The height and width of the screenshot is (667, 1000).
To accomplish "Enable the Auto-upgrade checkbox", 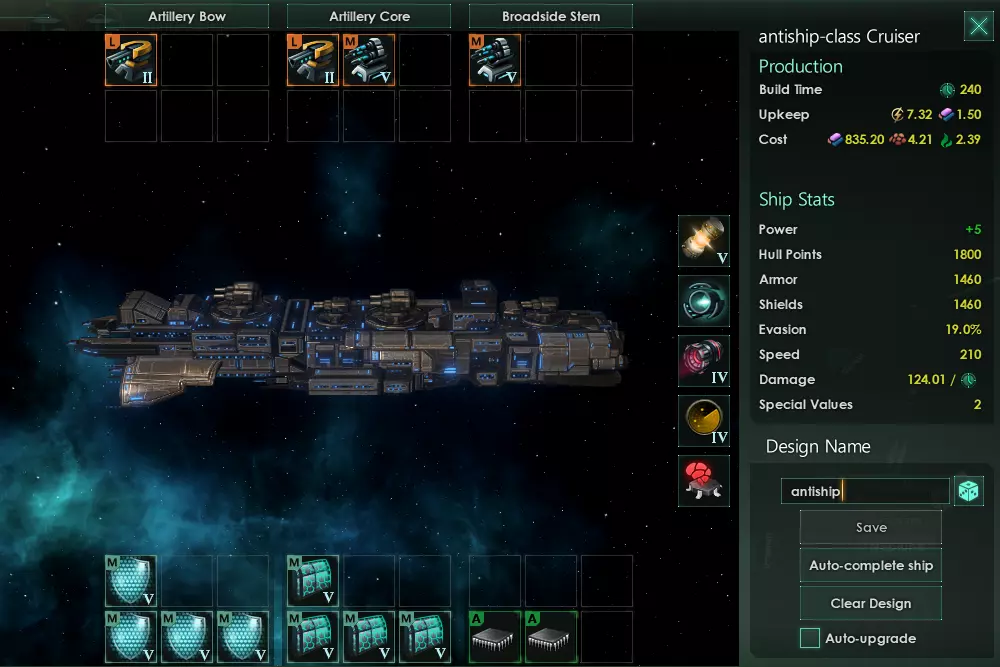I will (x=810, y=638).
